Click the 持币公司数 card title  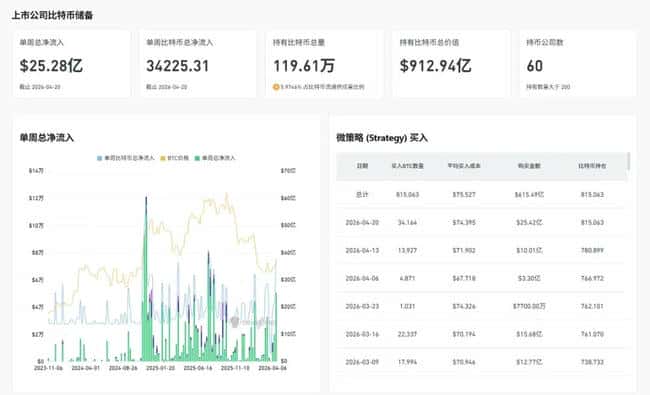pyautogui.click(x=545, y=42)
